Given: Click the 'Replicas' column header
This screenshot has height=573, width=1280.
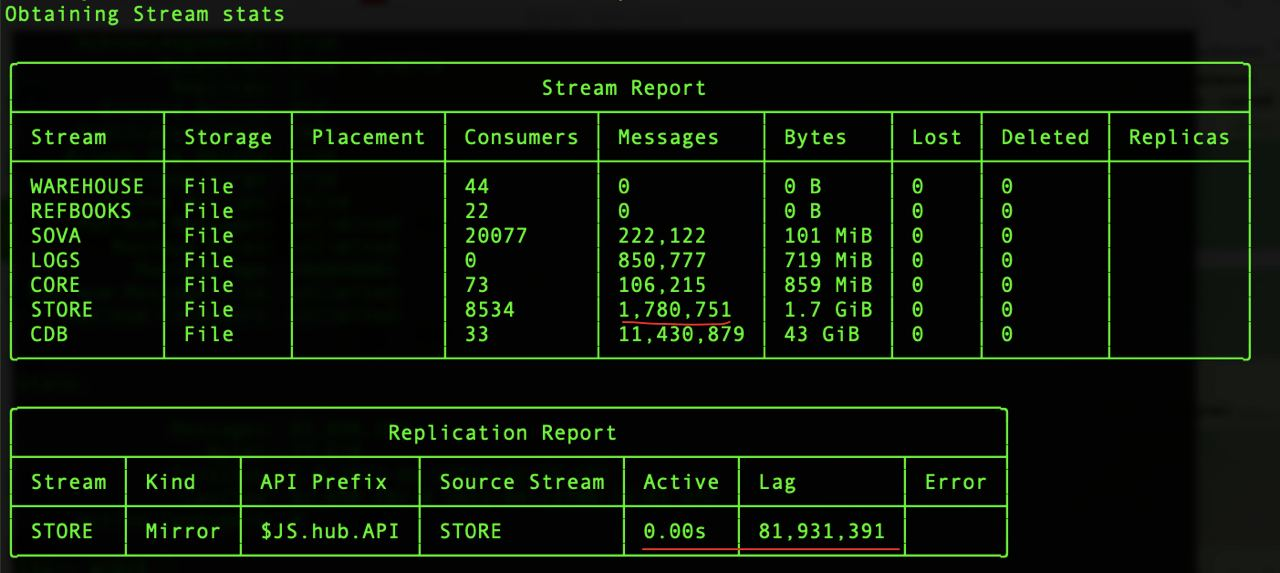Looking at the screenshot, I should [x=1179, y=138].
